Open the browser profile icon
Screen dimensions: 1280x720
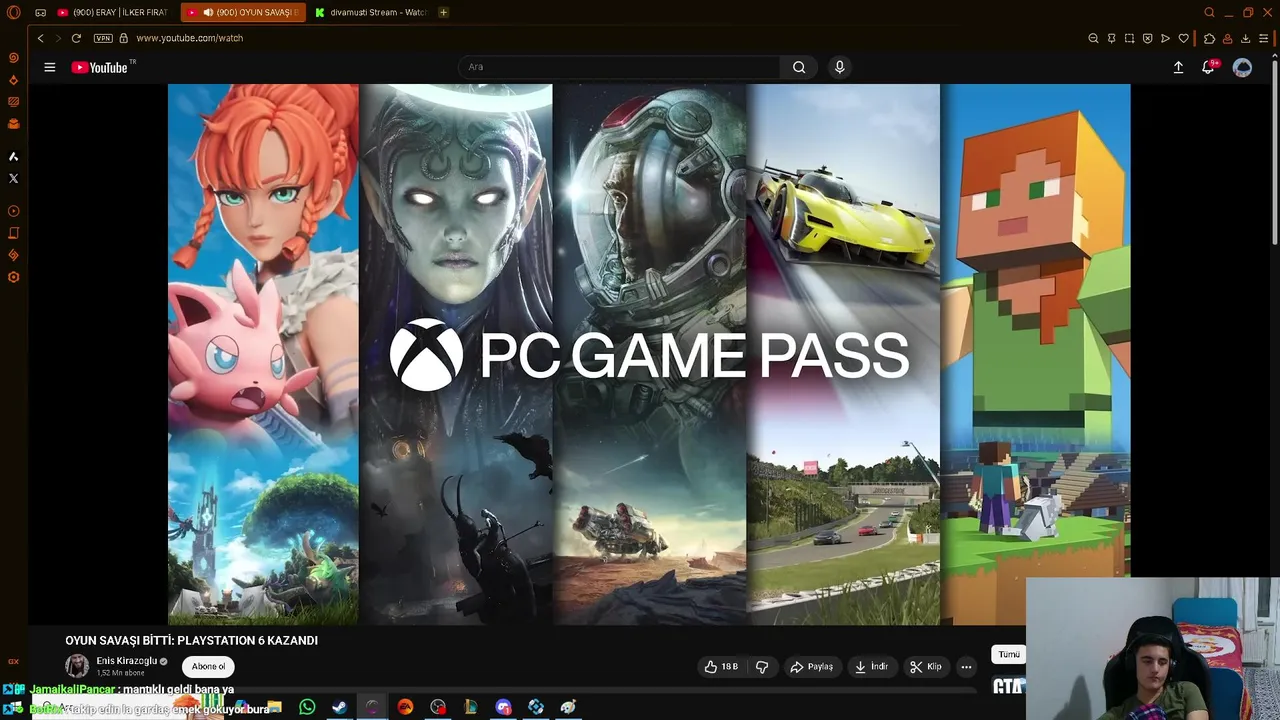[x=1227, y=38]
